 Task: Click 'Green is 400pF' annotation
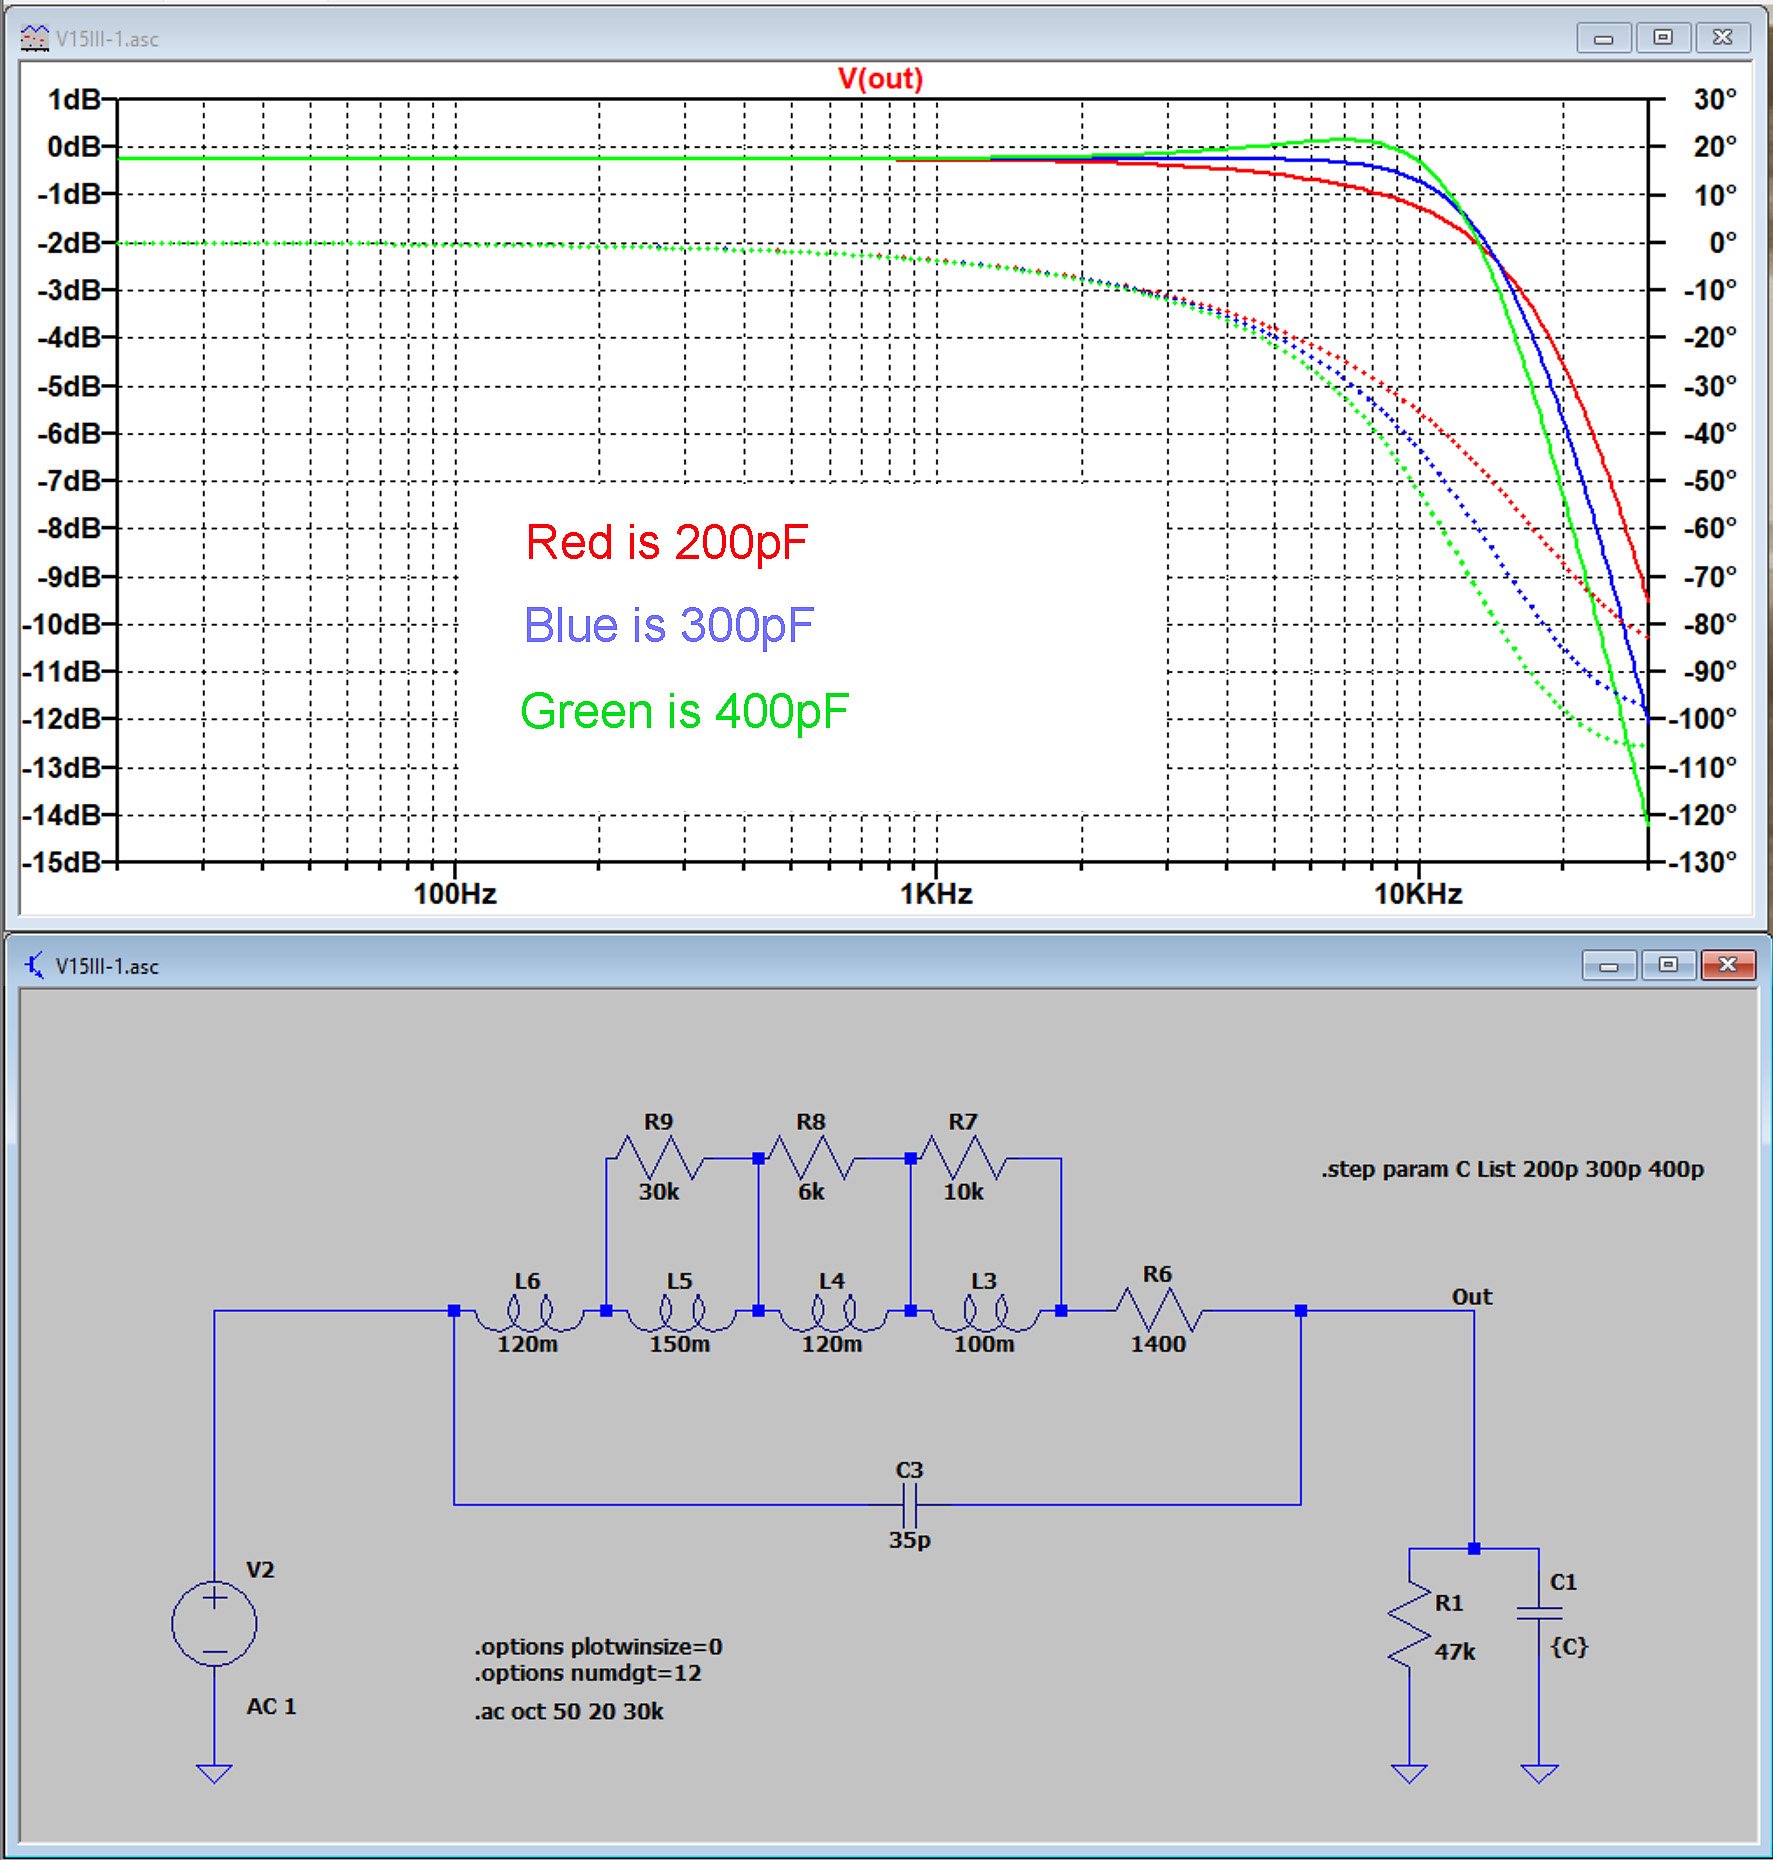click(x=684, y=711)
